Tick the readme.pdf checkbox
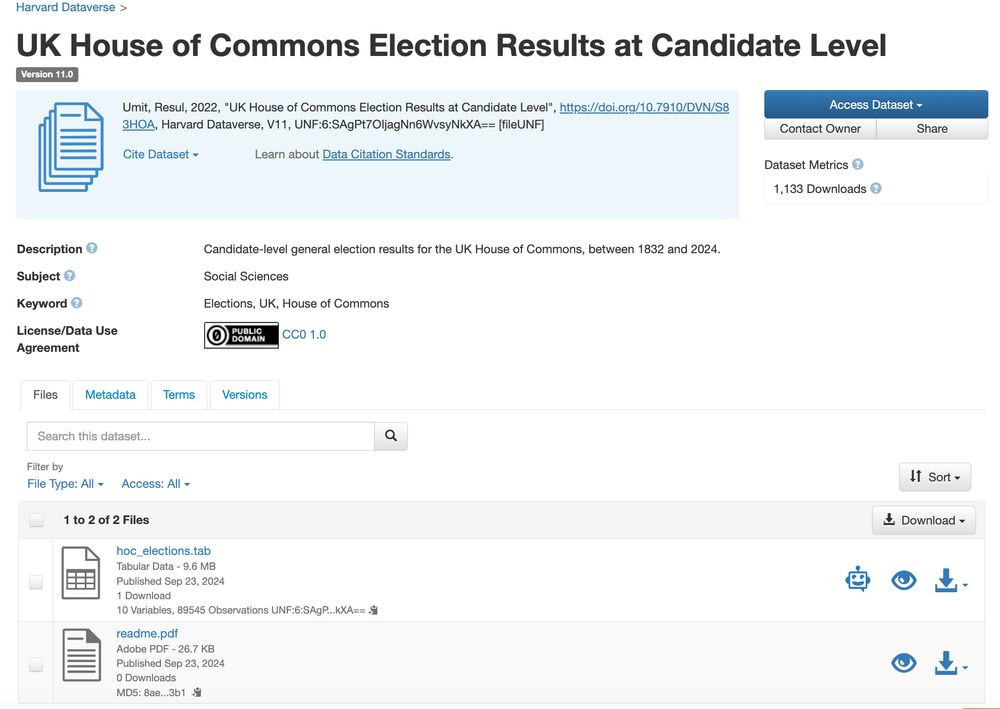Image resolution: width=1000 pixels, height=709 pixels. coord(36,664)
